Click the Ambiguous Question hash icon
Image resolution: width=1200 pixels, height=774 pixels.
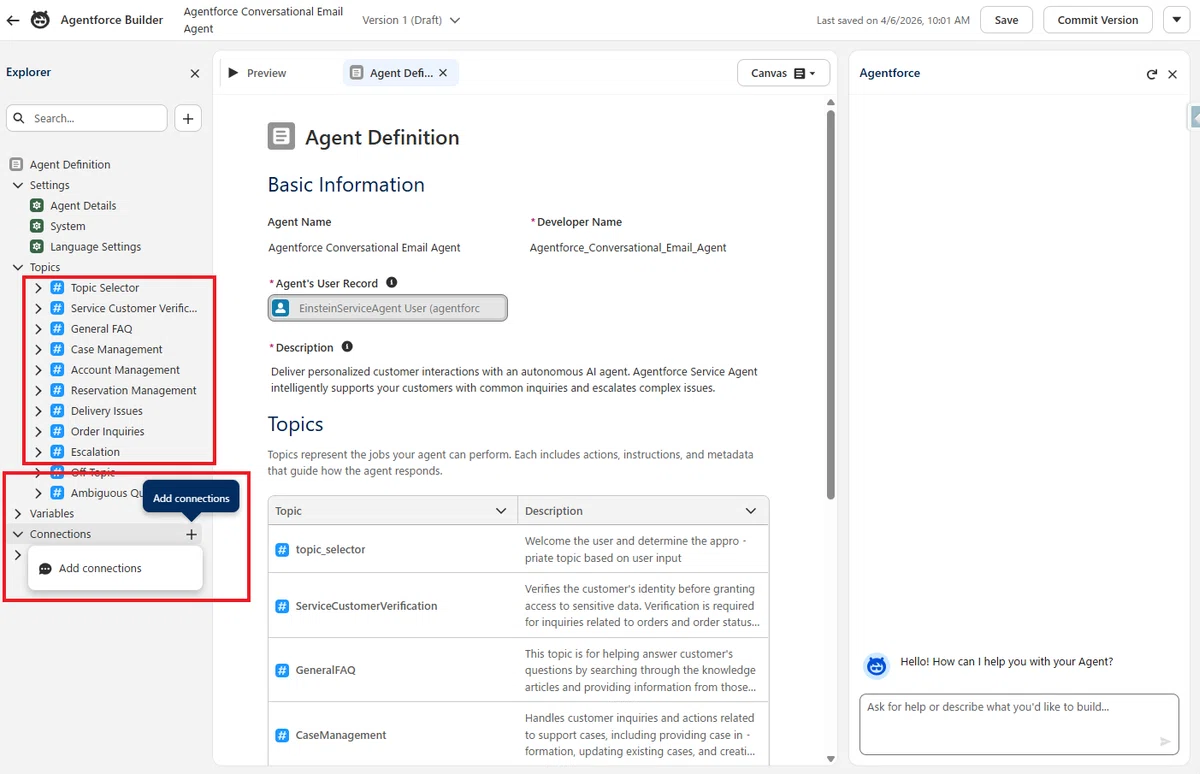(x=57, y=493)
